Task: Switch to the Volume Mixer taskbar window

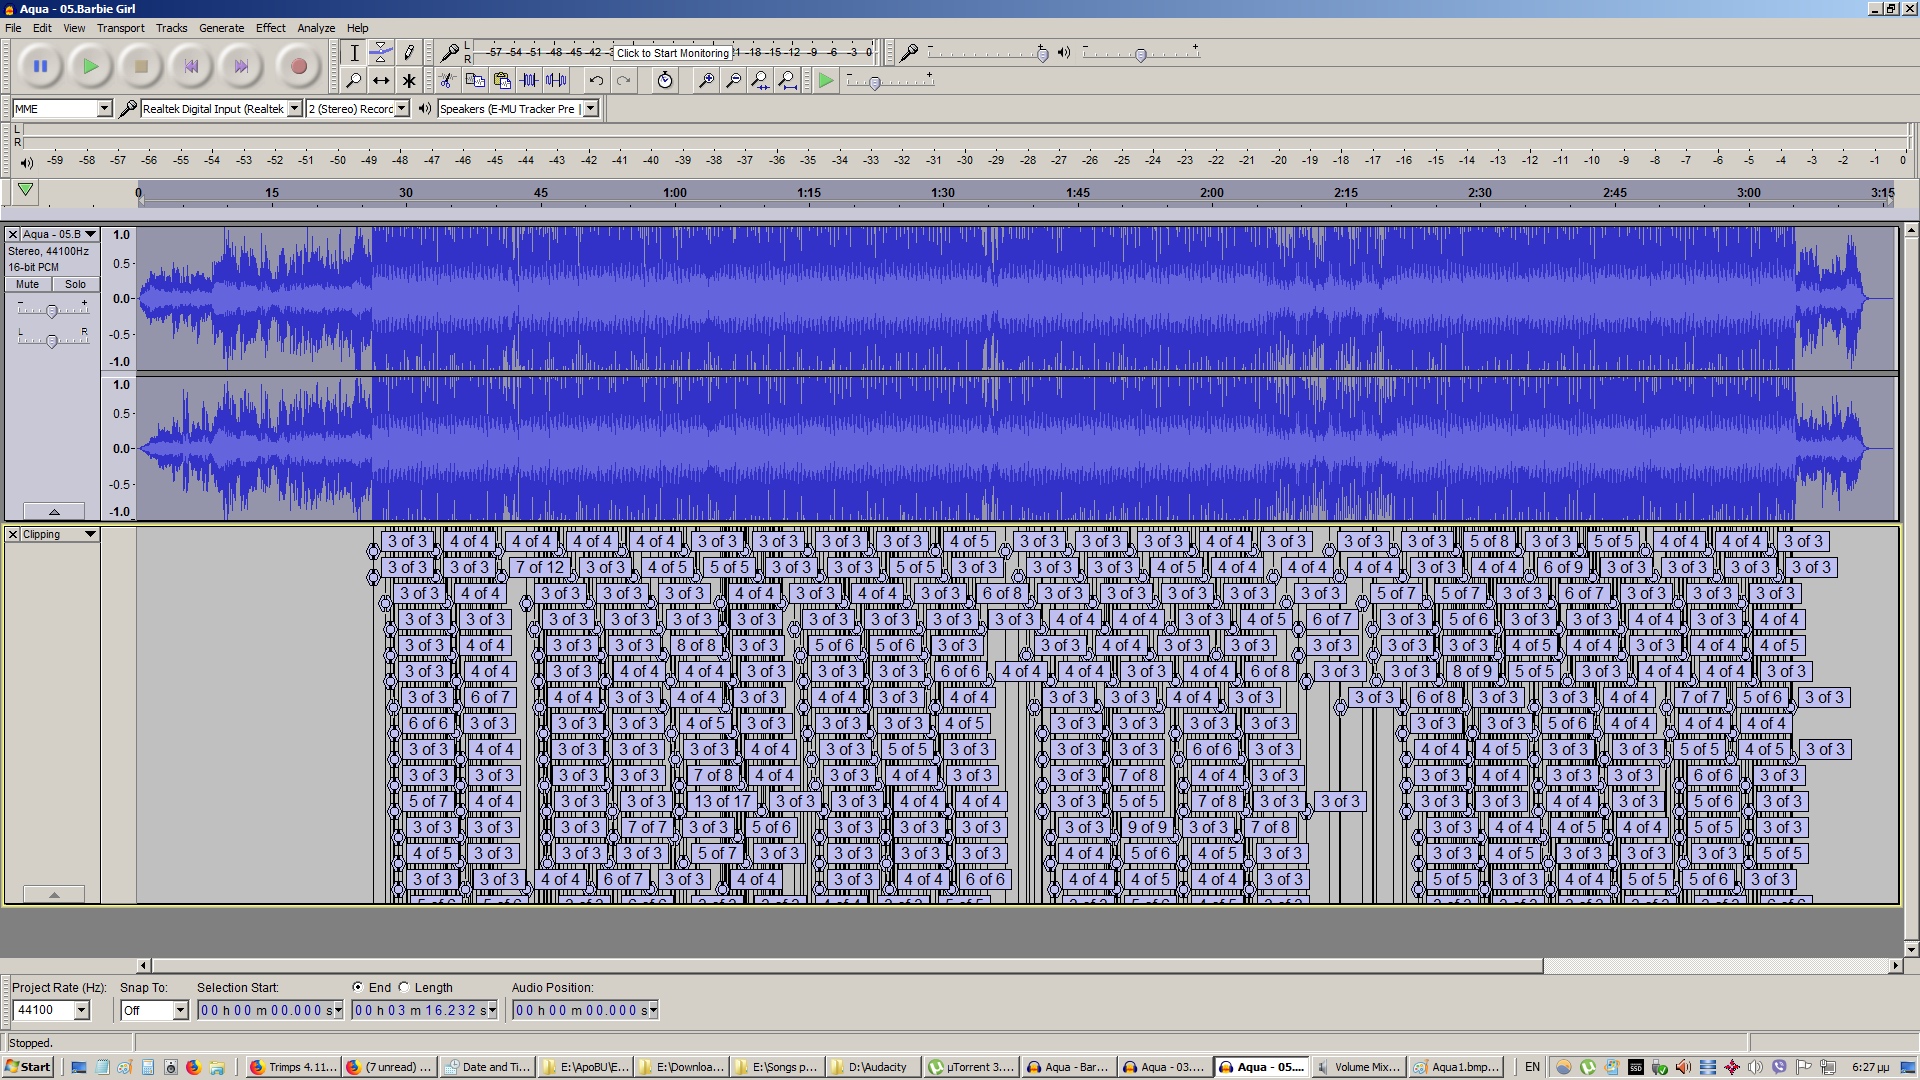Action: click(1358, 1067)
